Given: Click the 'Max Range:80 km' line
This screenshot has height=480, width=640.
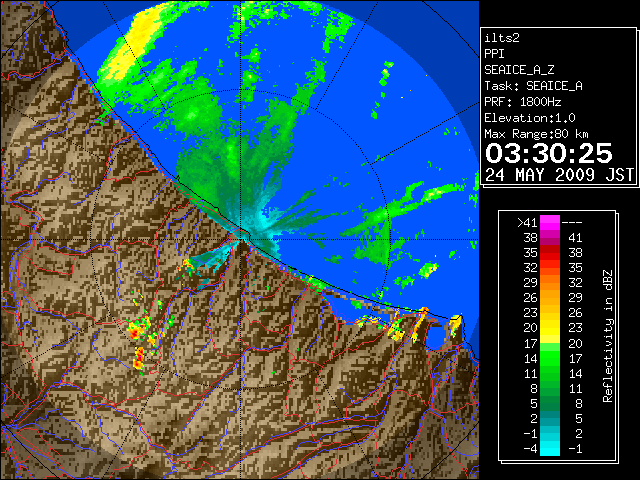Looking at the screenshot, I should click(537, 134).
